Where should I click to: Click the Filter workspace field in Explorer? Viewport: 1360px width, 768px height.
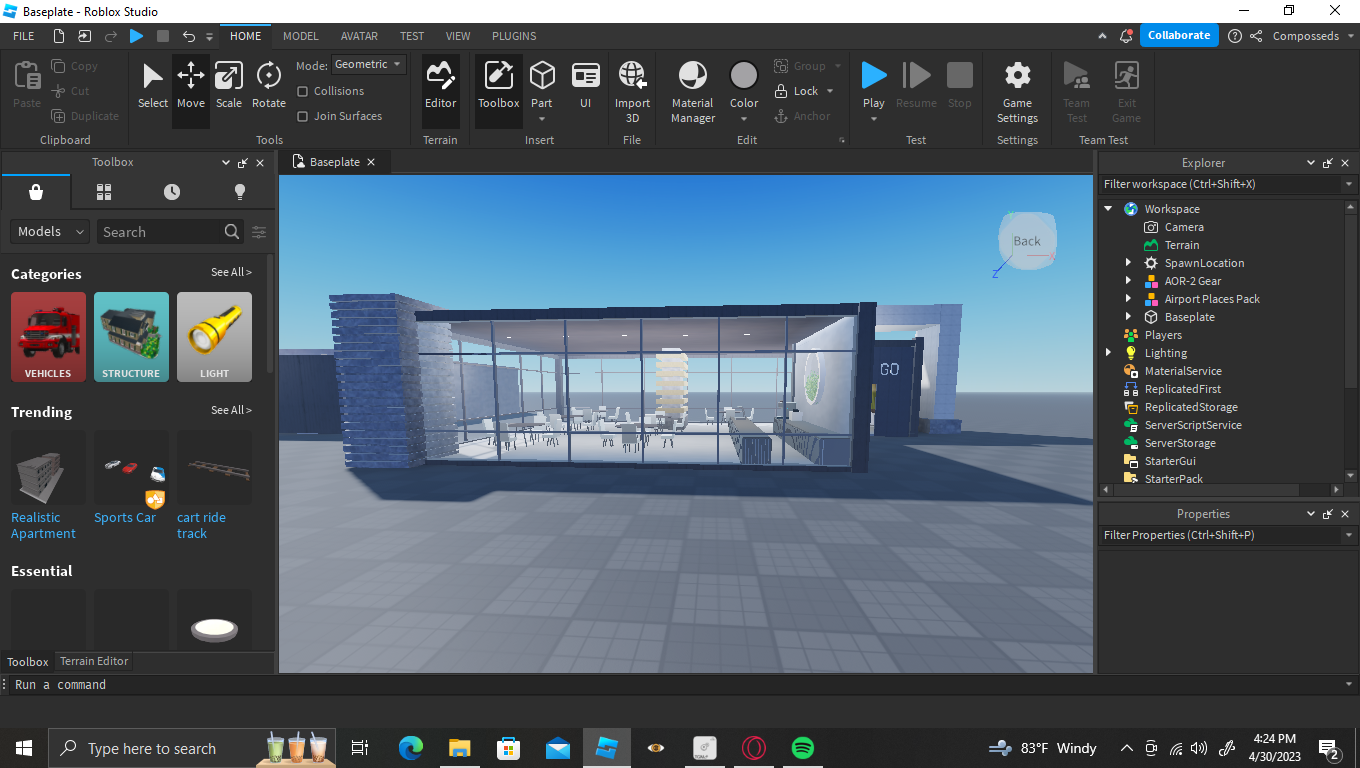coord(1219,184)
